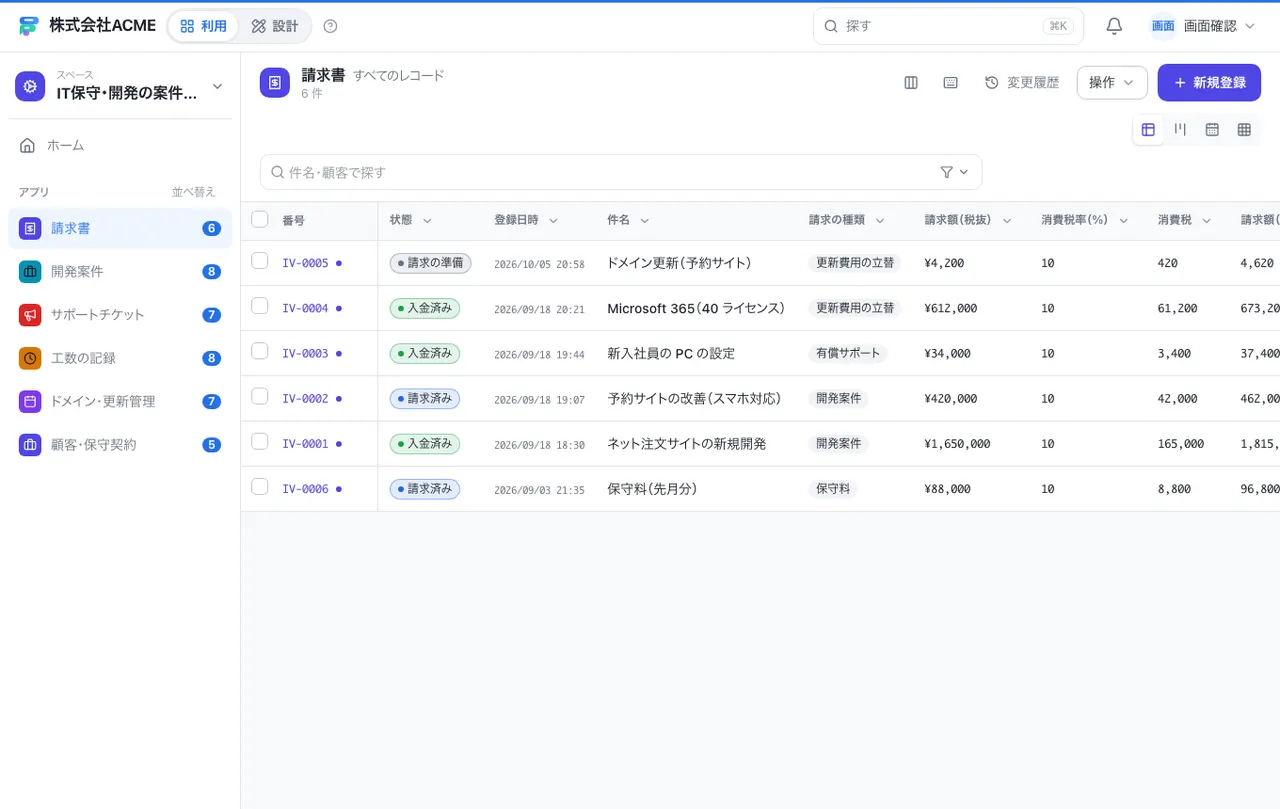Toggle the select-all header checkbox
The height and width of the screenshot is (809, 1280).
tap(260, 219)
